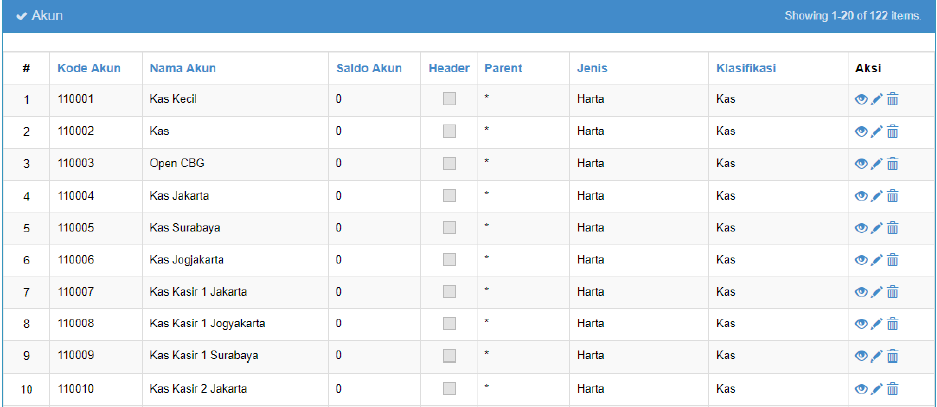The height and width of the screenshot is (407, 937).
Task: Toggle Header checkbox for Kas Kecil
Action: [449, 99]
